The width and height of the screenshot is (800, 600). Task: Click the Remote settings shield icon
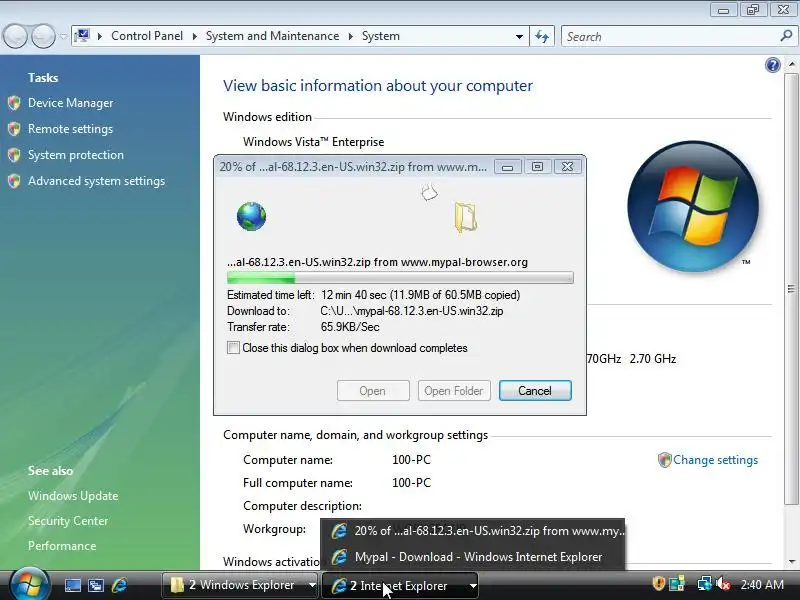click(x=14, y=129)
